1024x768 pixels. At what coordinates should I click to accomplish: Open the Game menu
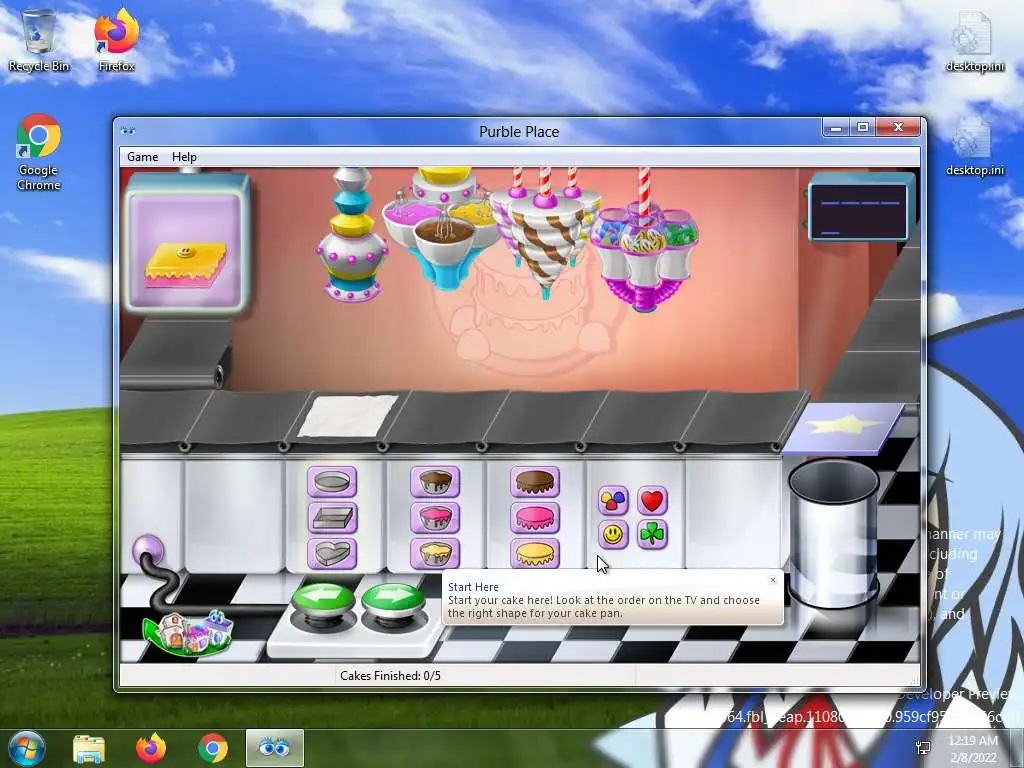(142, 157)
